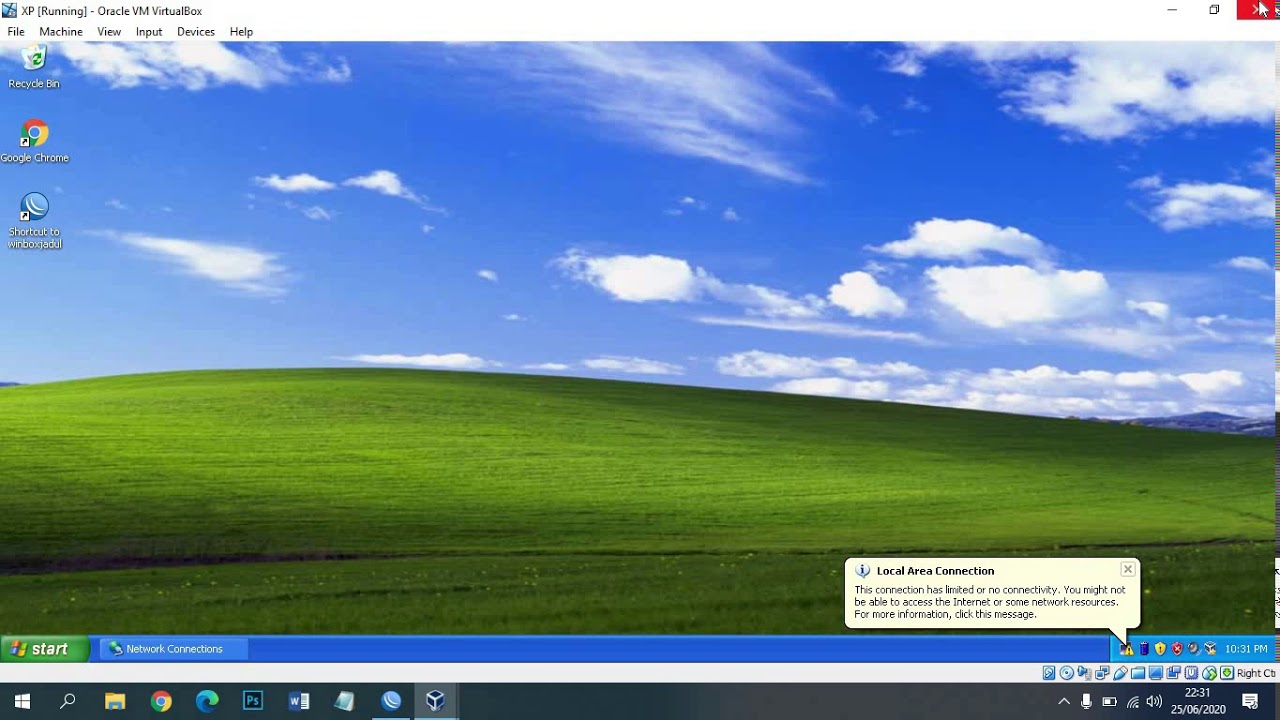The height and width of the screenshot is (720, 1280).
Task: Click the shared folders status icon
Action: (1138, 673)
